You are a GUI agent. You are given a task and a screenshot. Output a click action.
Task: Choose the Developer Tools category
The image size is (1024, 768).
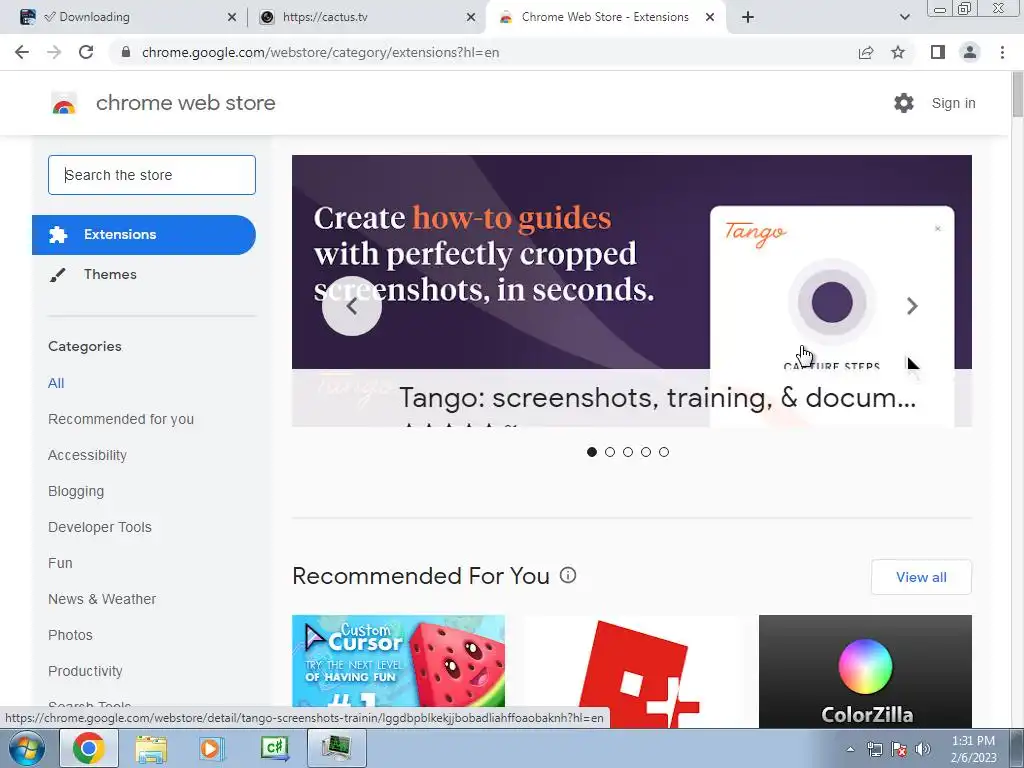(100, 527)
